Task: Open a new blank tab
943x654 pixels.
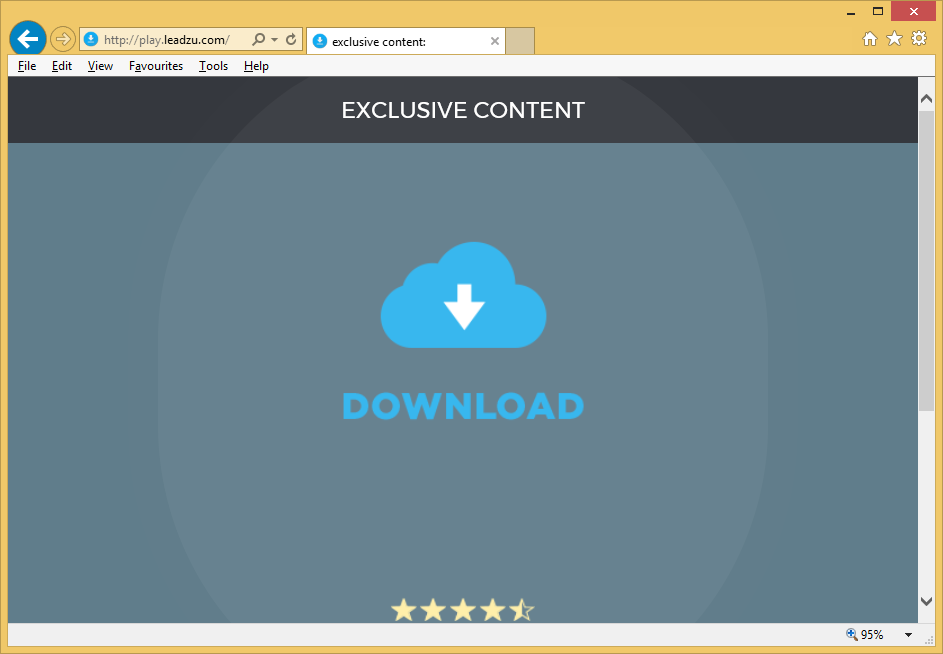Action: (x=520, y=41)
